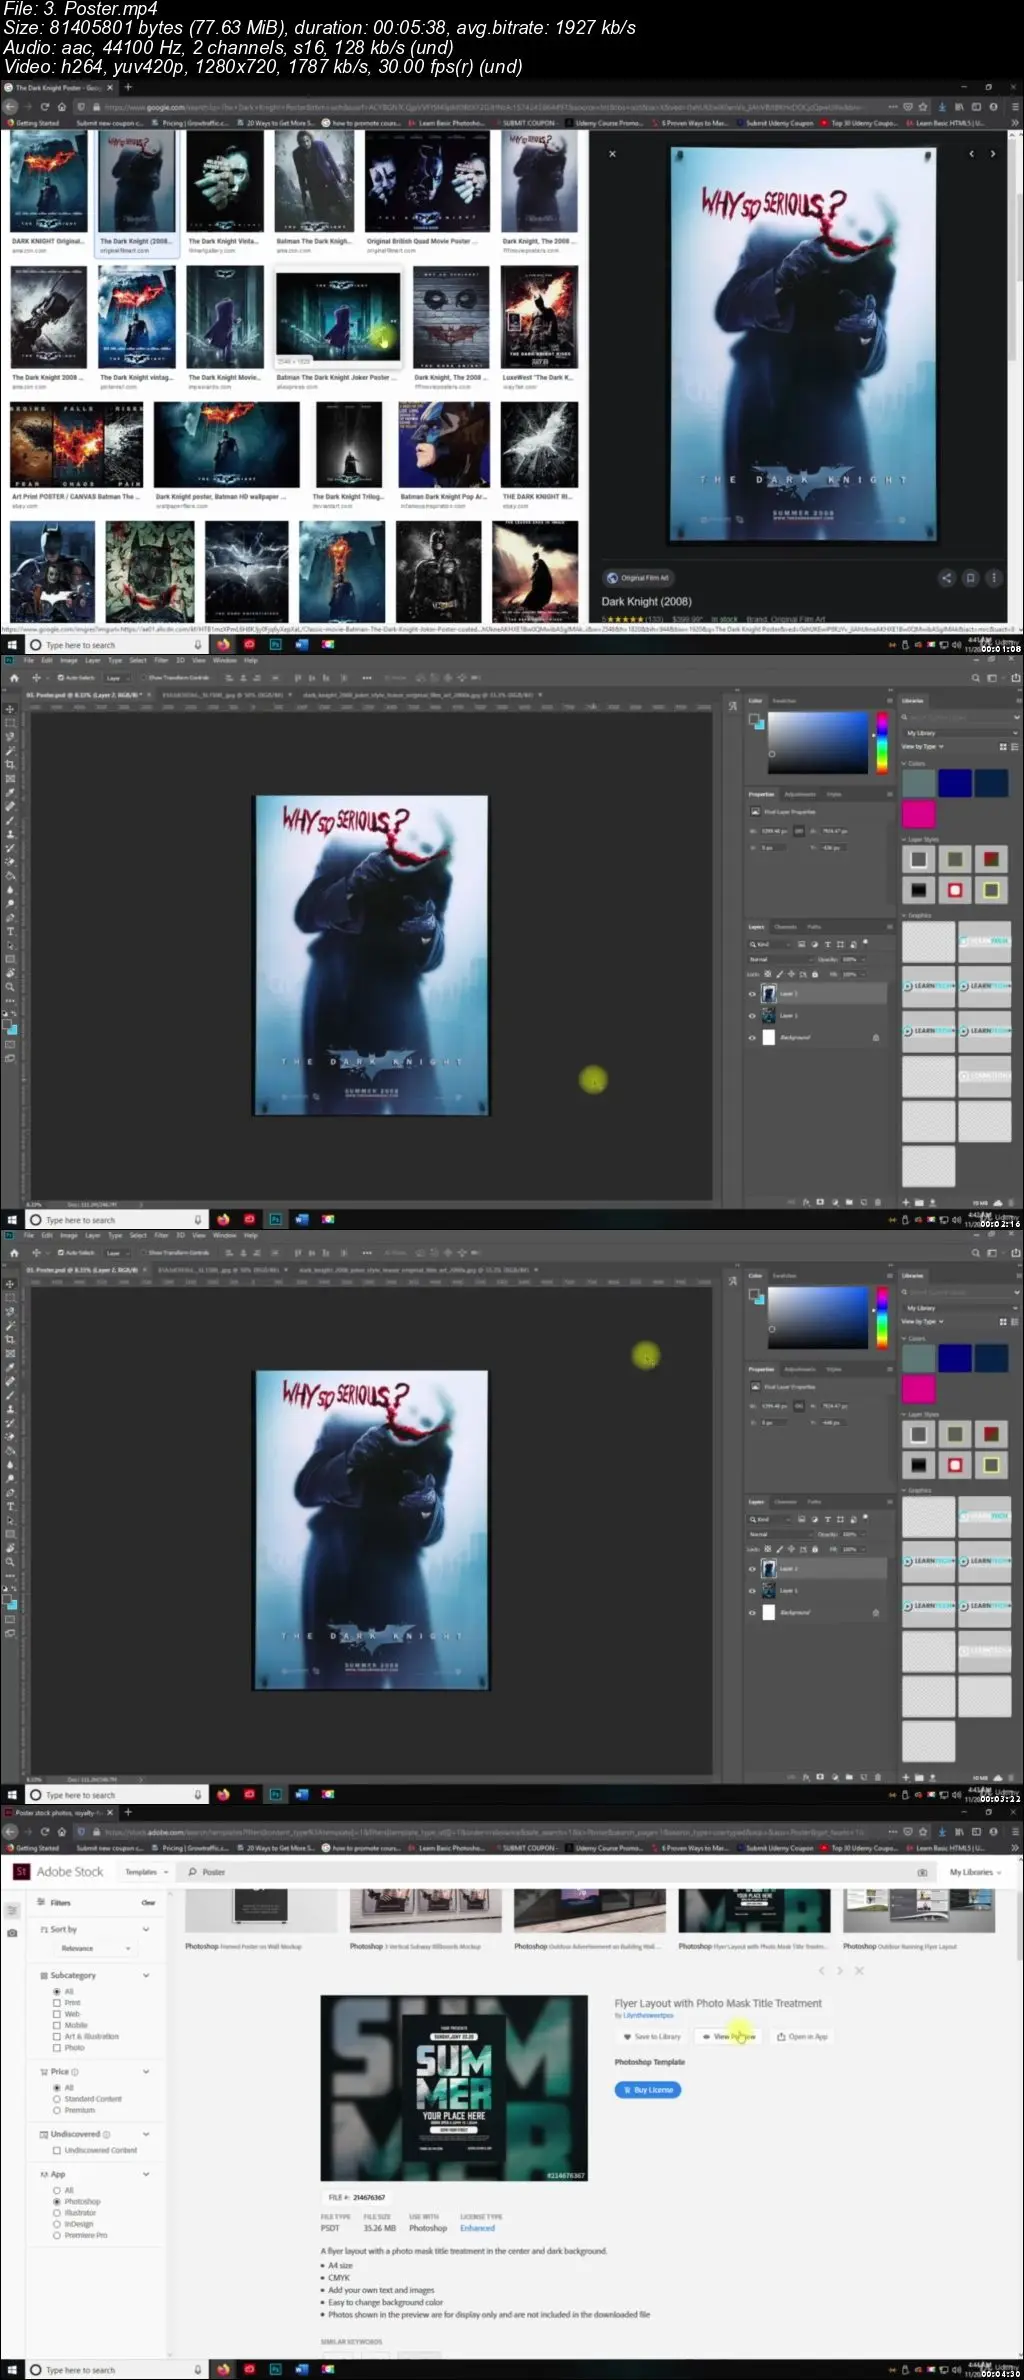
Task: Collapse the Subcategory filter section
Action: [146, 1975]
